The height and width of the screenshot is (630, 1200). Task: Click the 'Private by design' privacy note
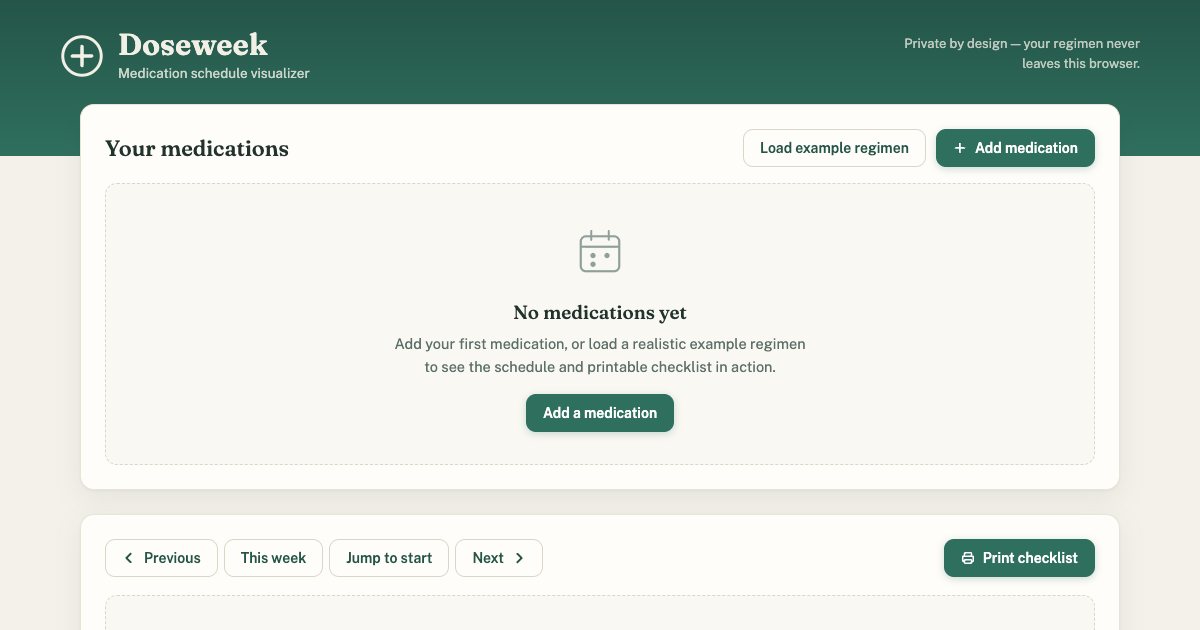pyautogui.click(x=1022, y=54)
